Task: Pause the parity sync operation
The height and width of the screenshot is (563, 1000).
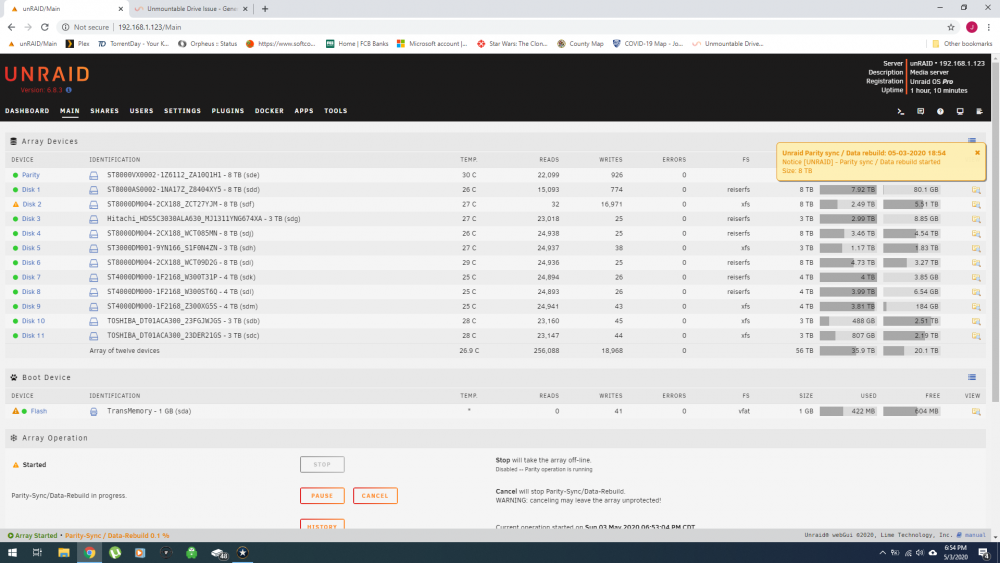Action: tap(322, 495)
